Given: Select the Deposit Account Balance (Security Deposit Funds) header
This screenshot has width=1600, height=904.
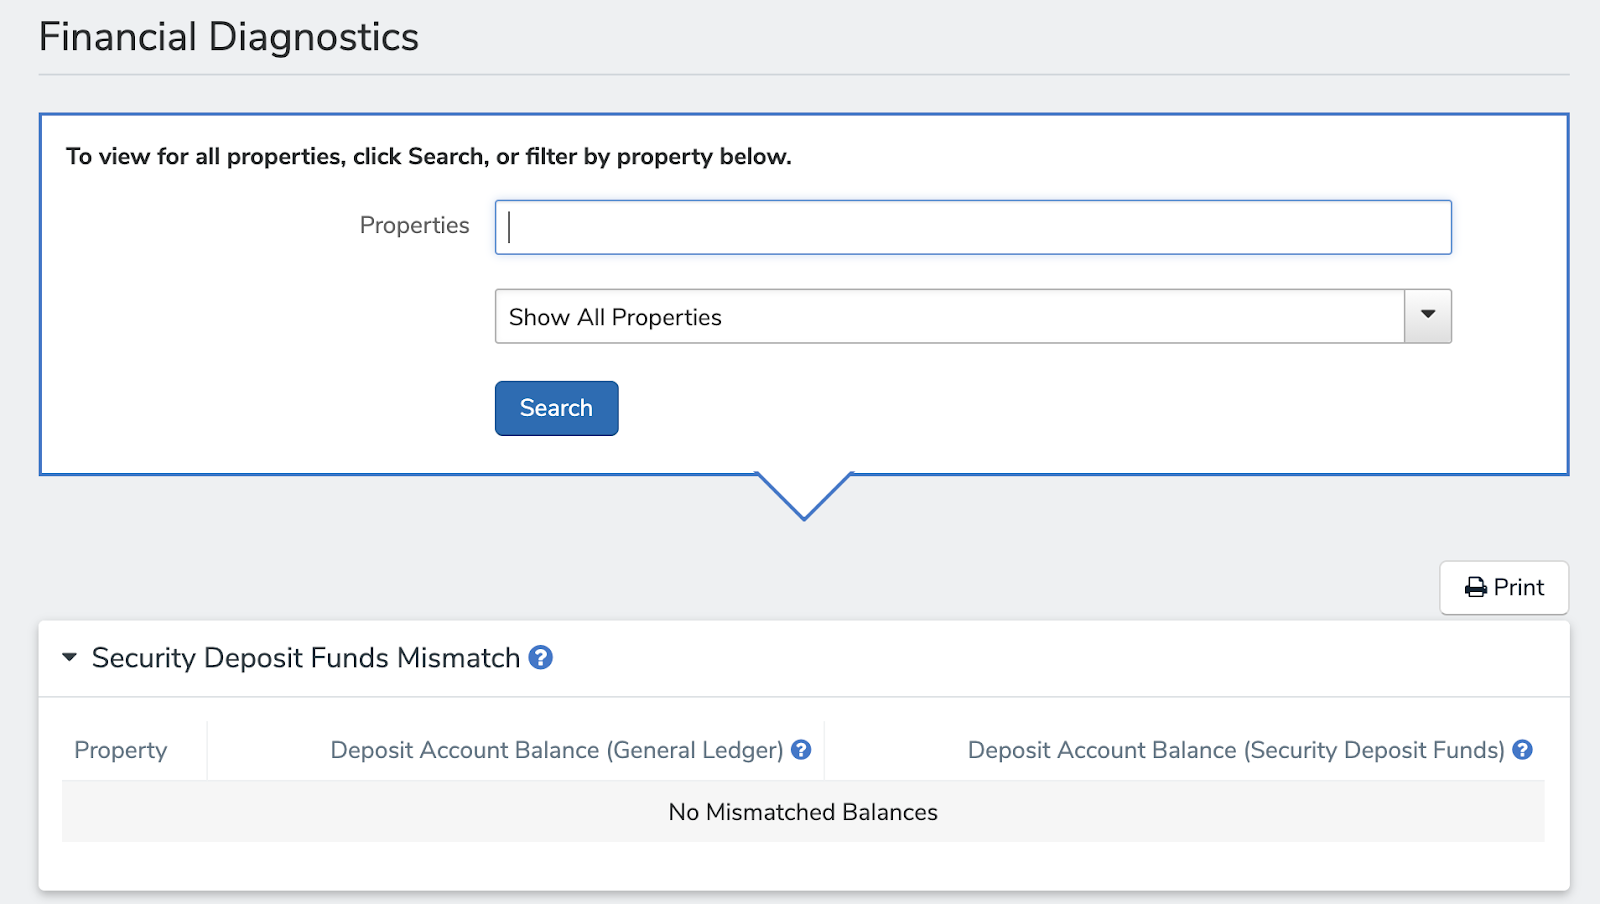Looking at the screenshot, I should 1235,750.
